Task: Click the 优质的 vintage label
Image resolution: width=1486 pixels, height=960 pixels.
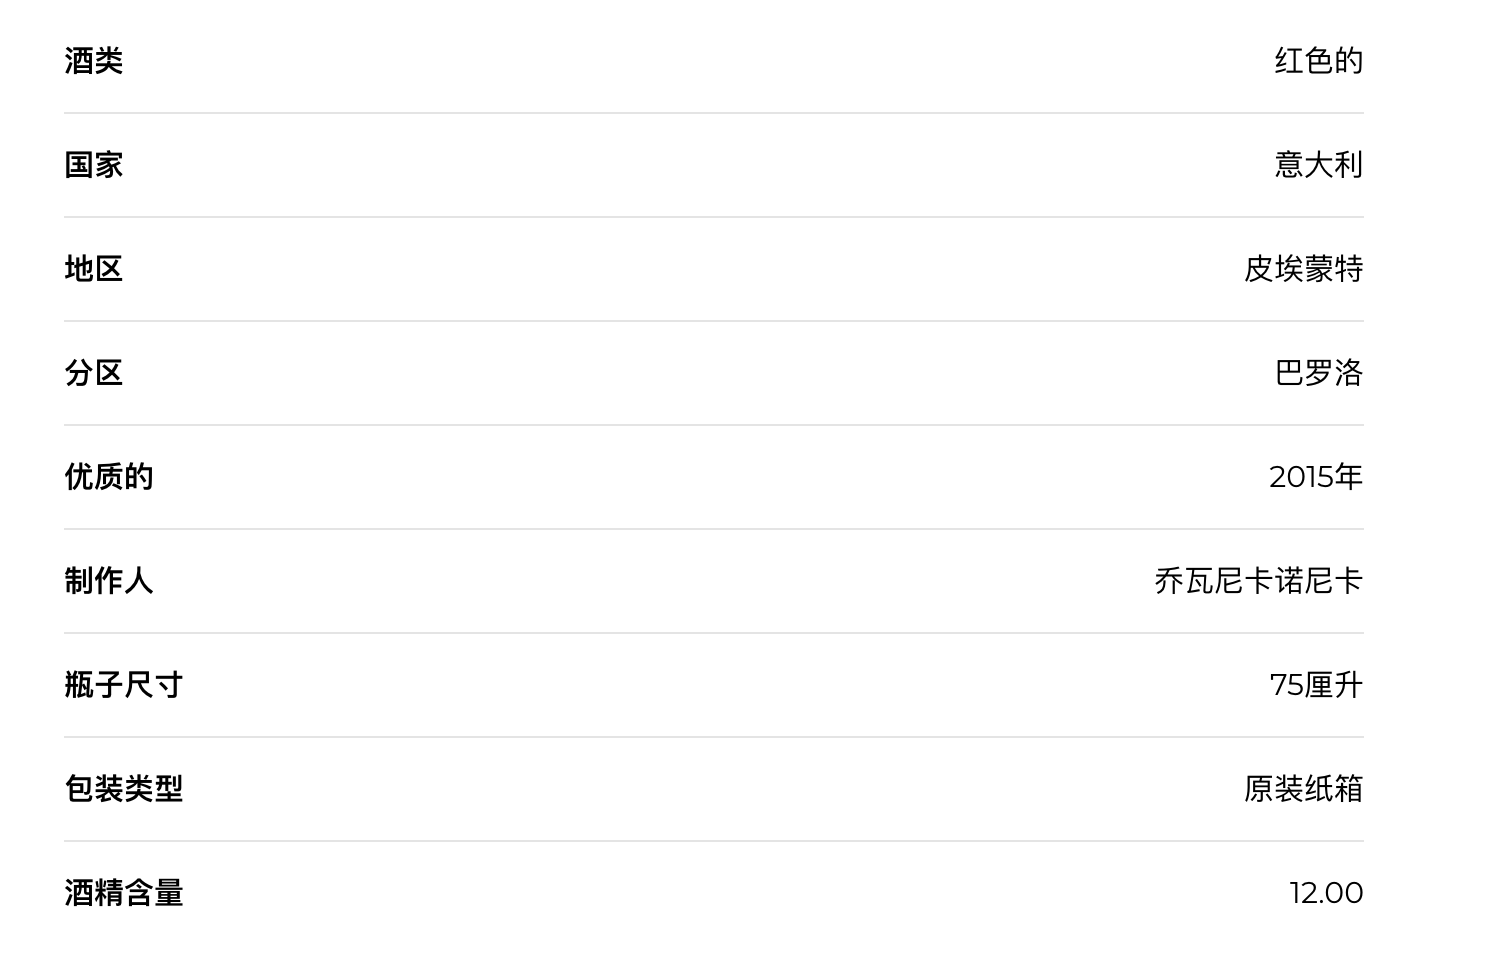Action: click(x=109, y=477)
